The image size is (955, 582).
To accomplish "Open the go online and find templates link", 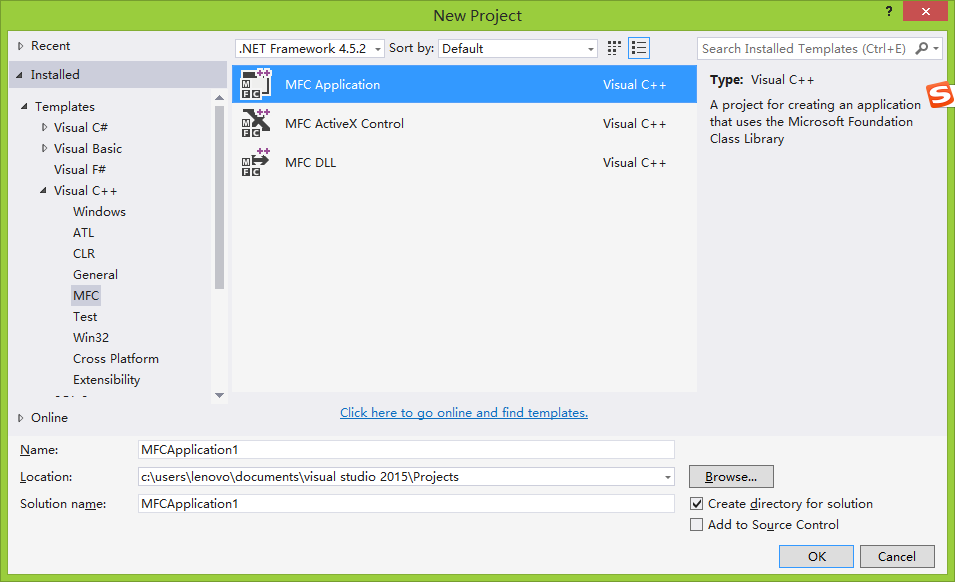I will (x=463, y=413).
